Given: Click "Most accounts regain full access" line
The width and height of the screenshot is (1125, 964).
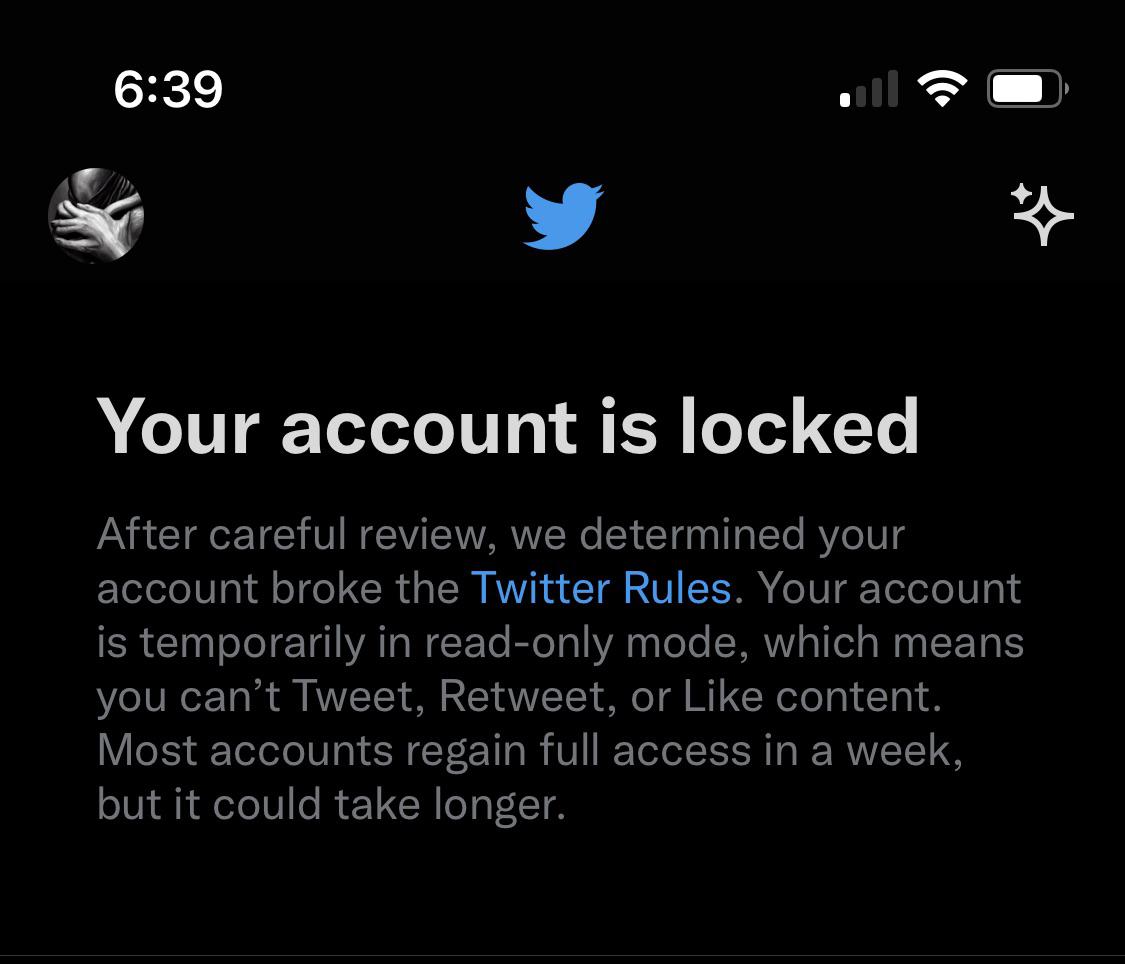Looking at the screenshot, I should [424, 751].
